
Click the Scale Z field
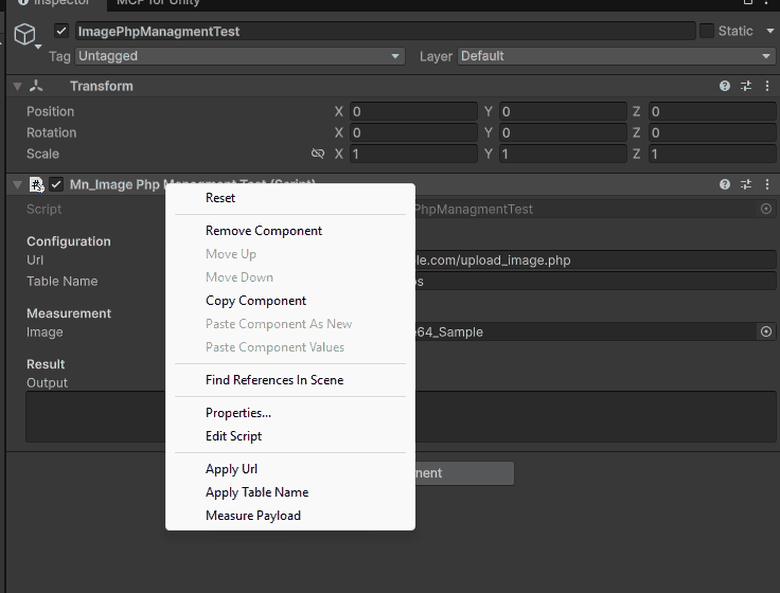point(713,154)
